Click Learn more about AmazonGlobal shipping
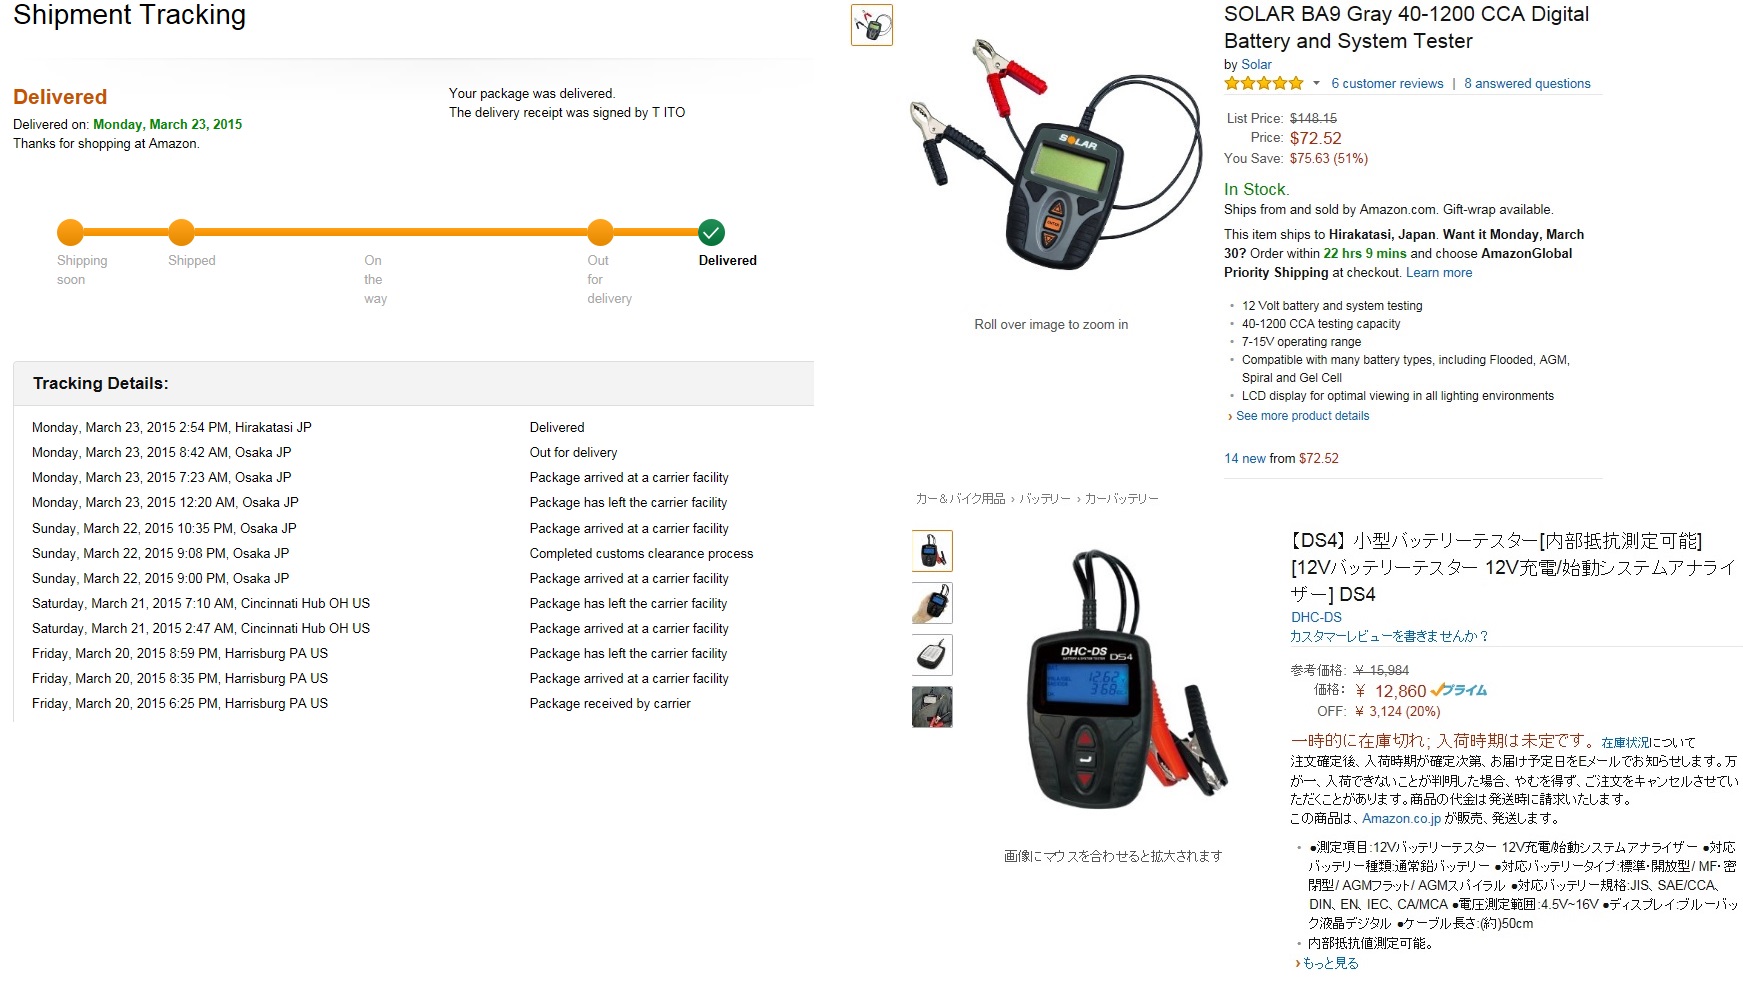 [1439, 273]
